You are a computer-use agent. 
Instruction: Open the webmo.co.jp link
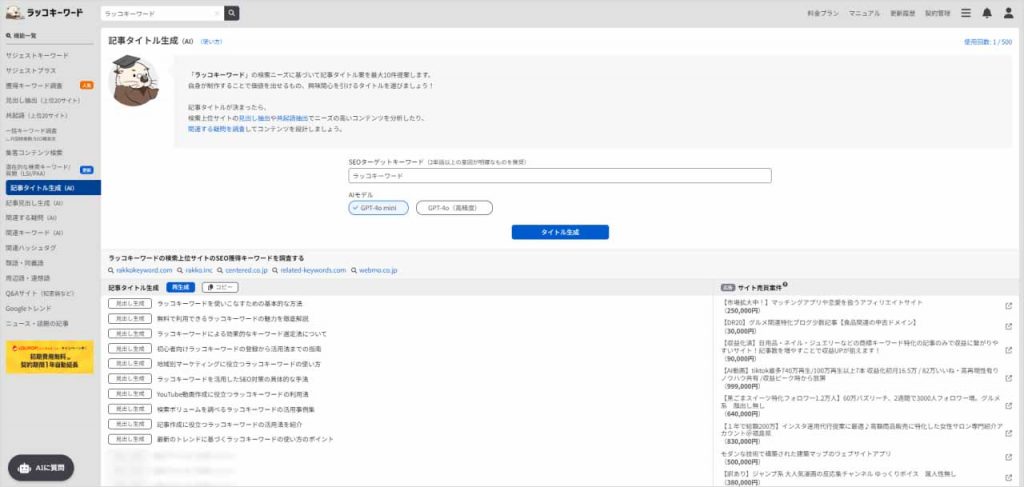[377, 270]
